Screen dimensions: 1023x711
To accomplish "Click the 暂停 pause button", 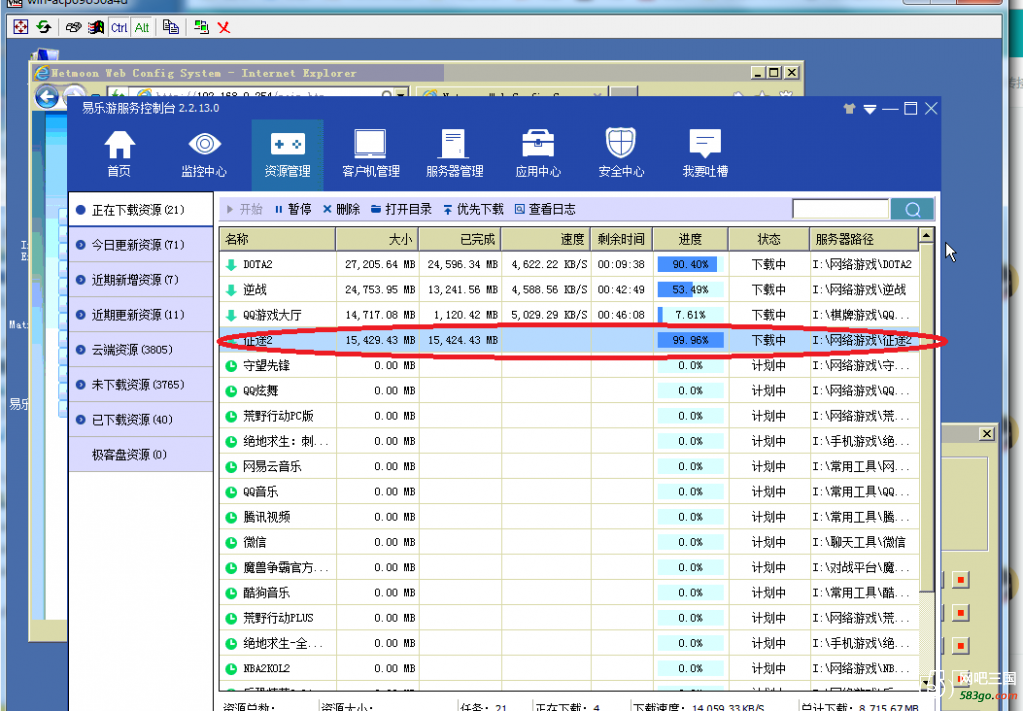I will click(292, 209).
